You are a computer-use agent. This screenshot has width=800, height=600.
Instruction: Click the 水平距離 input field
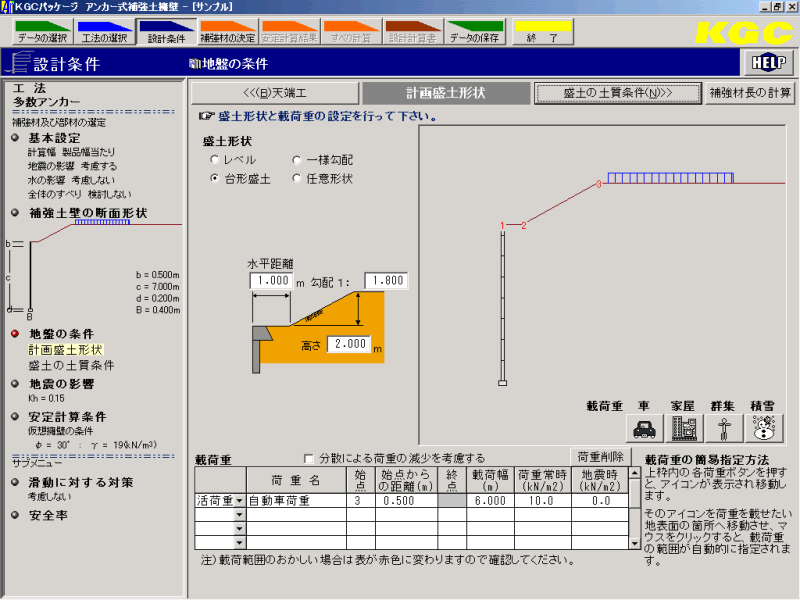(271, 282)
